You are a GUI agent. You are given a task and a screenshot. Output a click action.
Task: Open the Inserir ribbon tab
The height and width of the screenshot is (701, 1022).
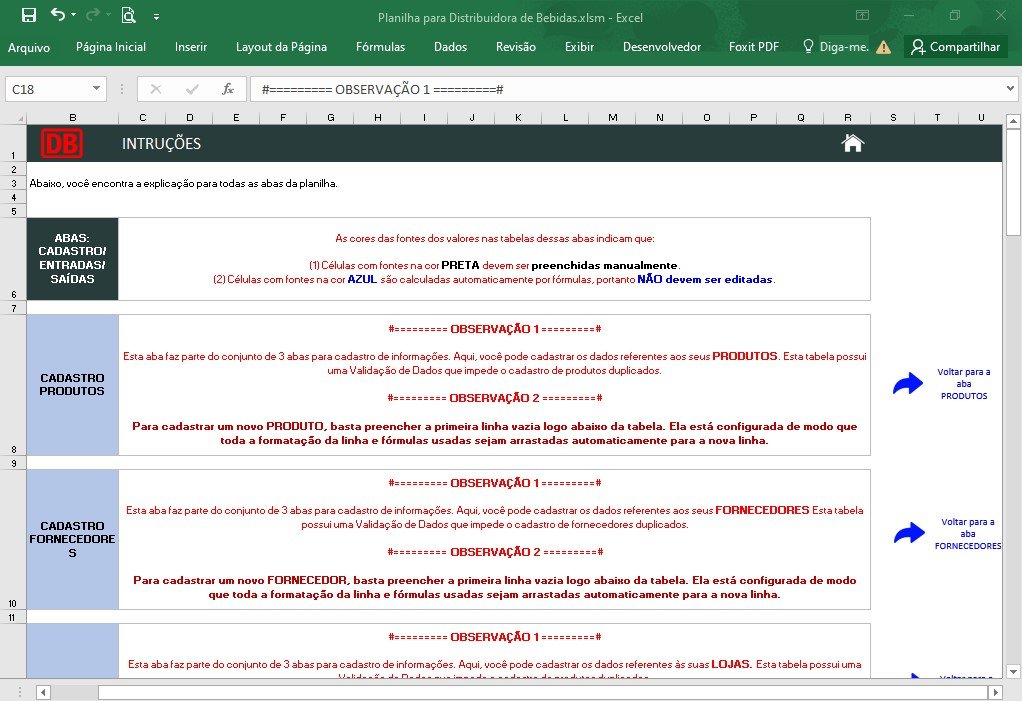191,47
